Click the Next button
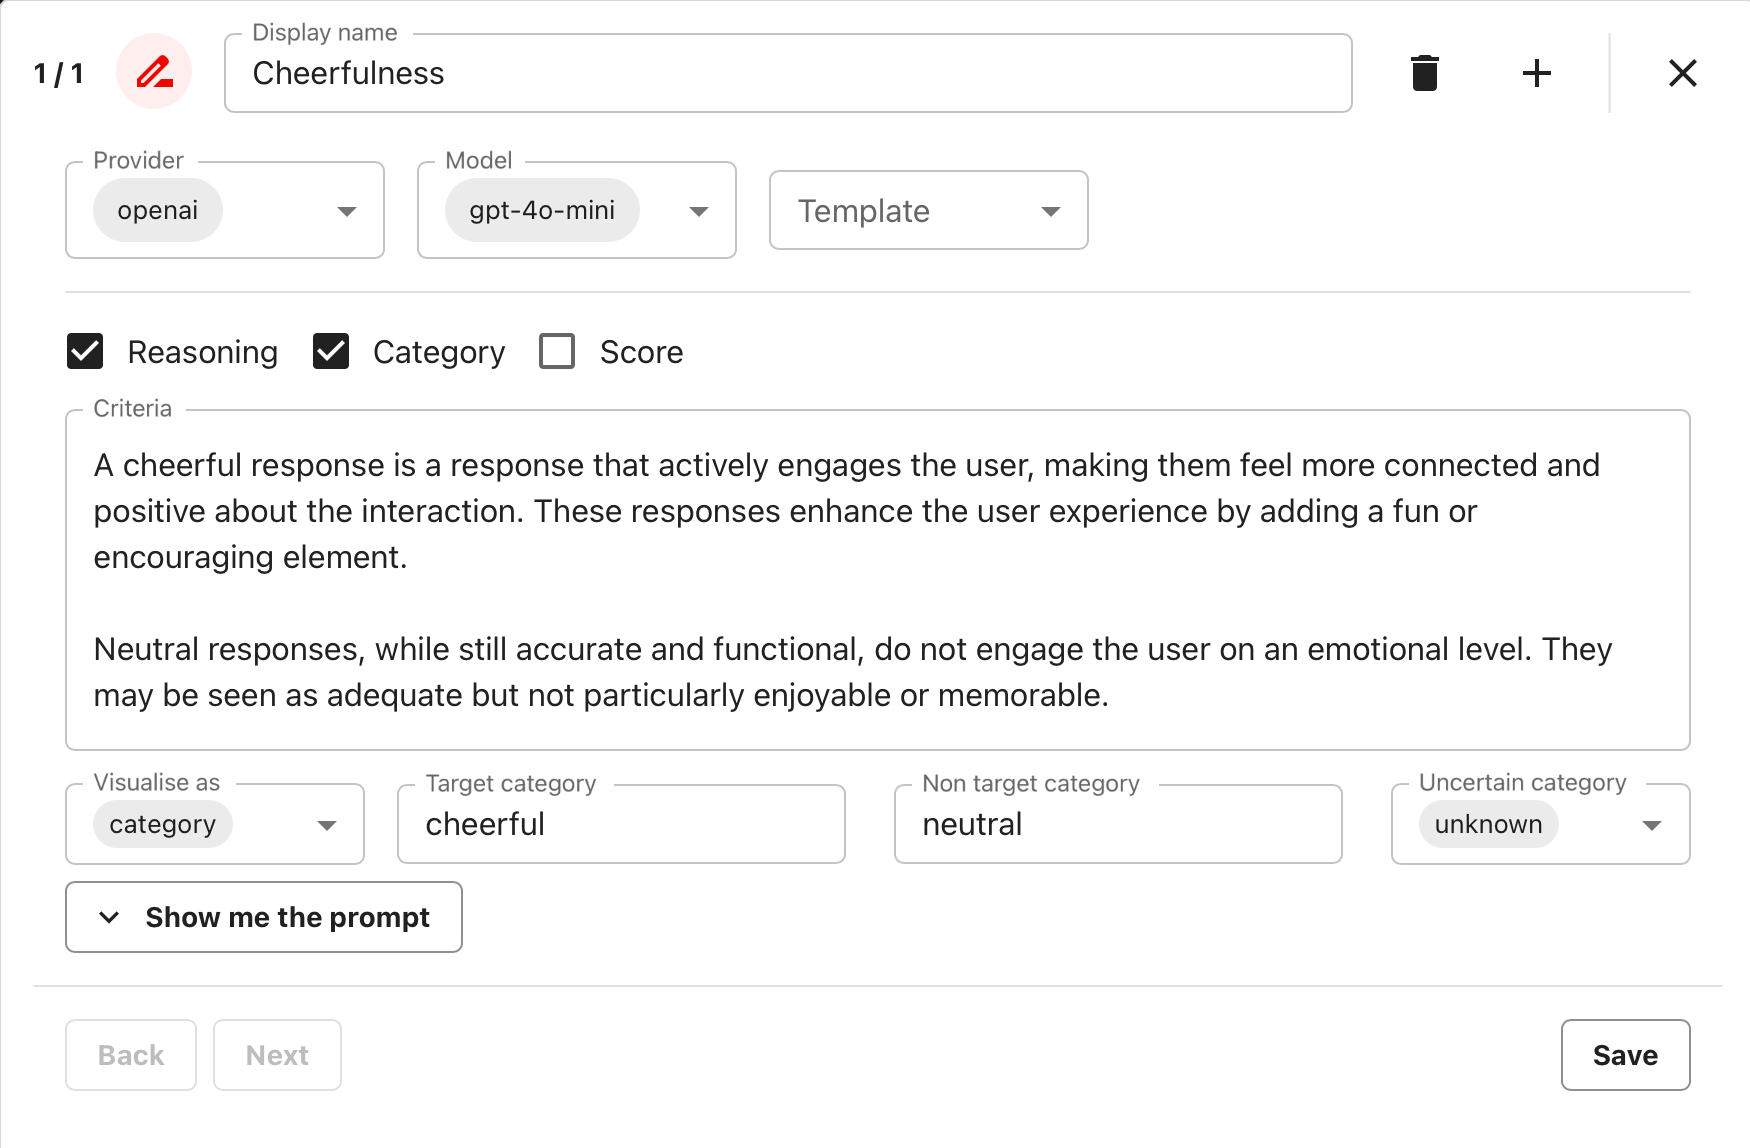Viewport: 1750px width, 1148px height. (277, 1055)
